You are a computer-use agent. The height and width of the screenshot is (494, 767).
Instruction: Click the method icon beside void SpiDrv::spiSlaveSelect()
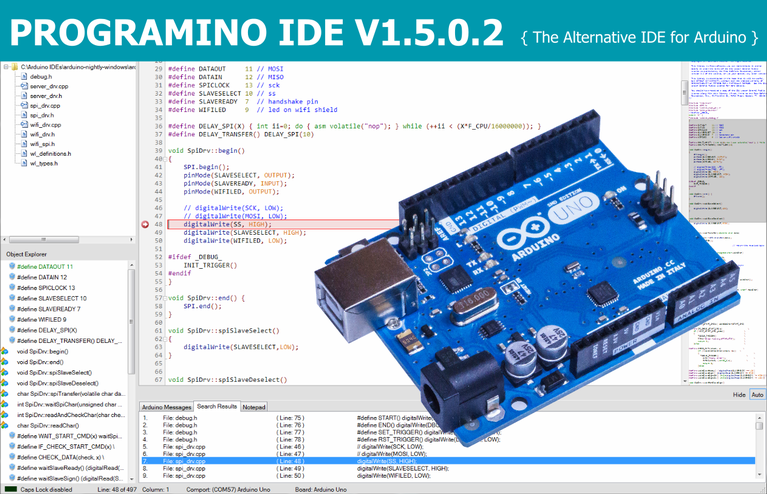pyautogui.click(x=5, y=372)
